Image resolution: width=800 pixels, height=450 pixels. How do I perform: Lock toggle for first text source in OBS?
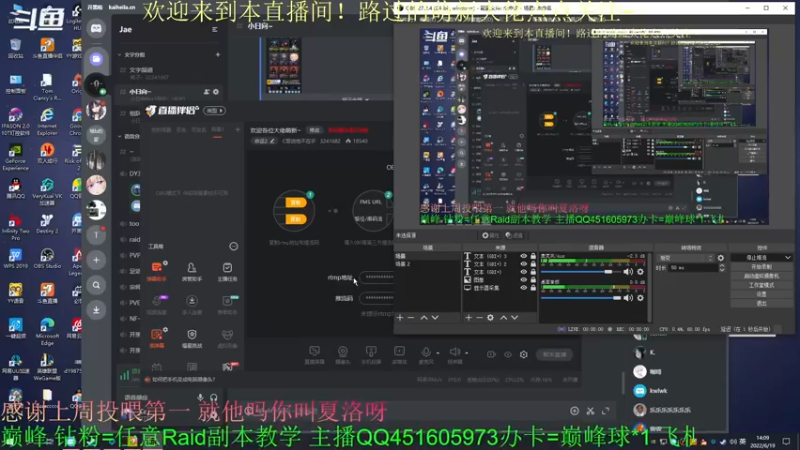[533, 256]
